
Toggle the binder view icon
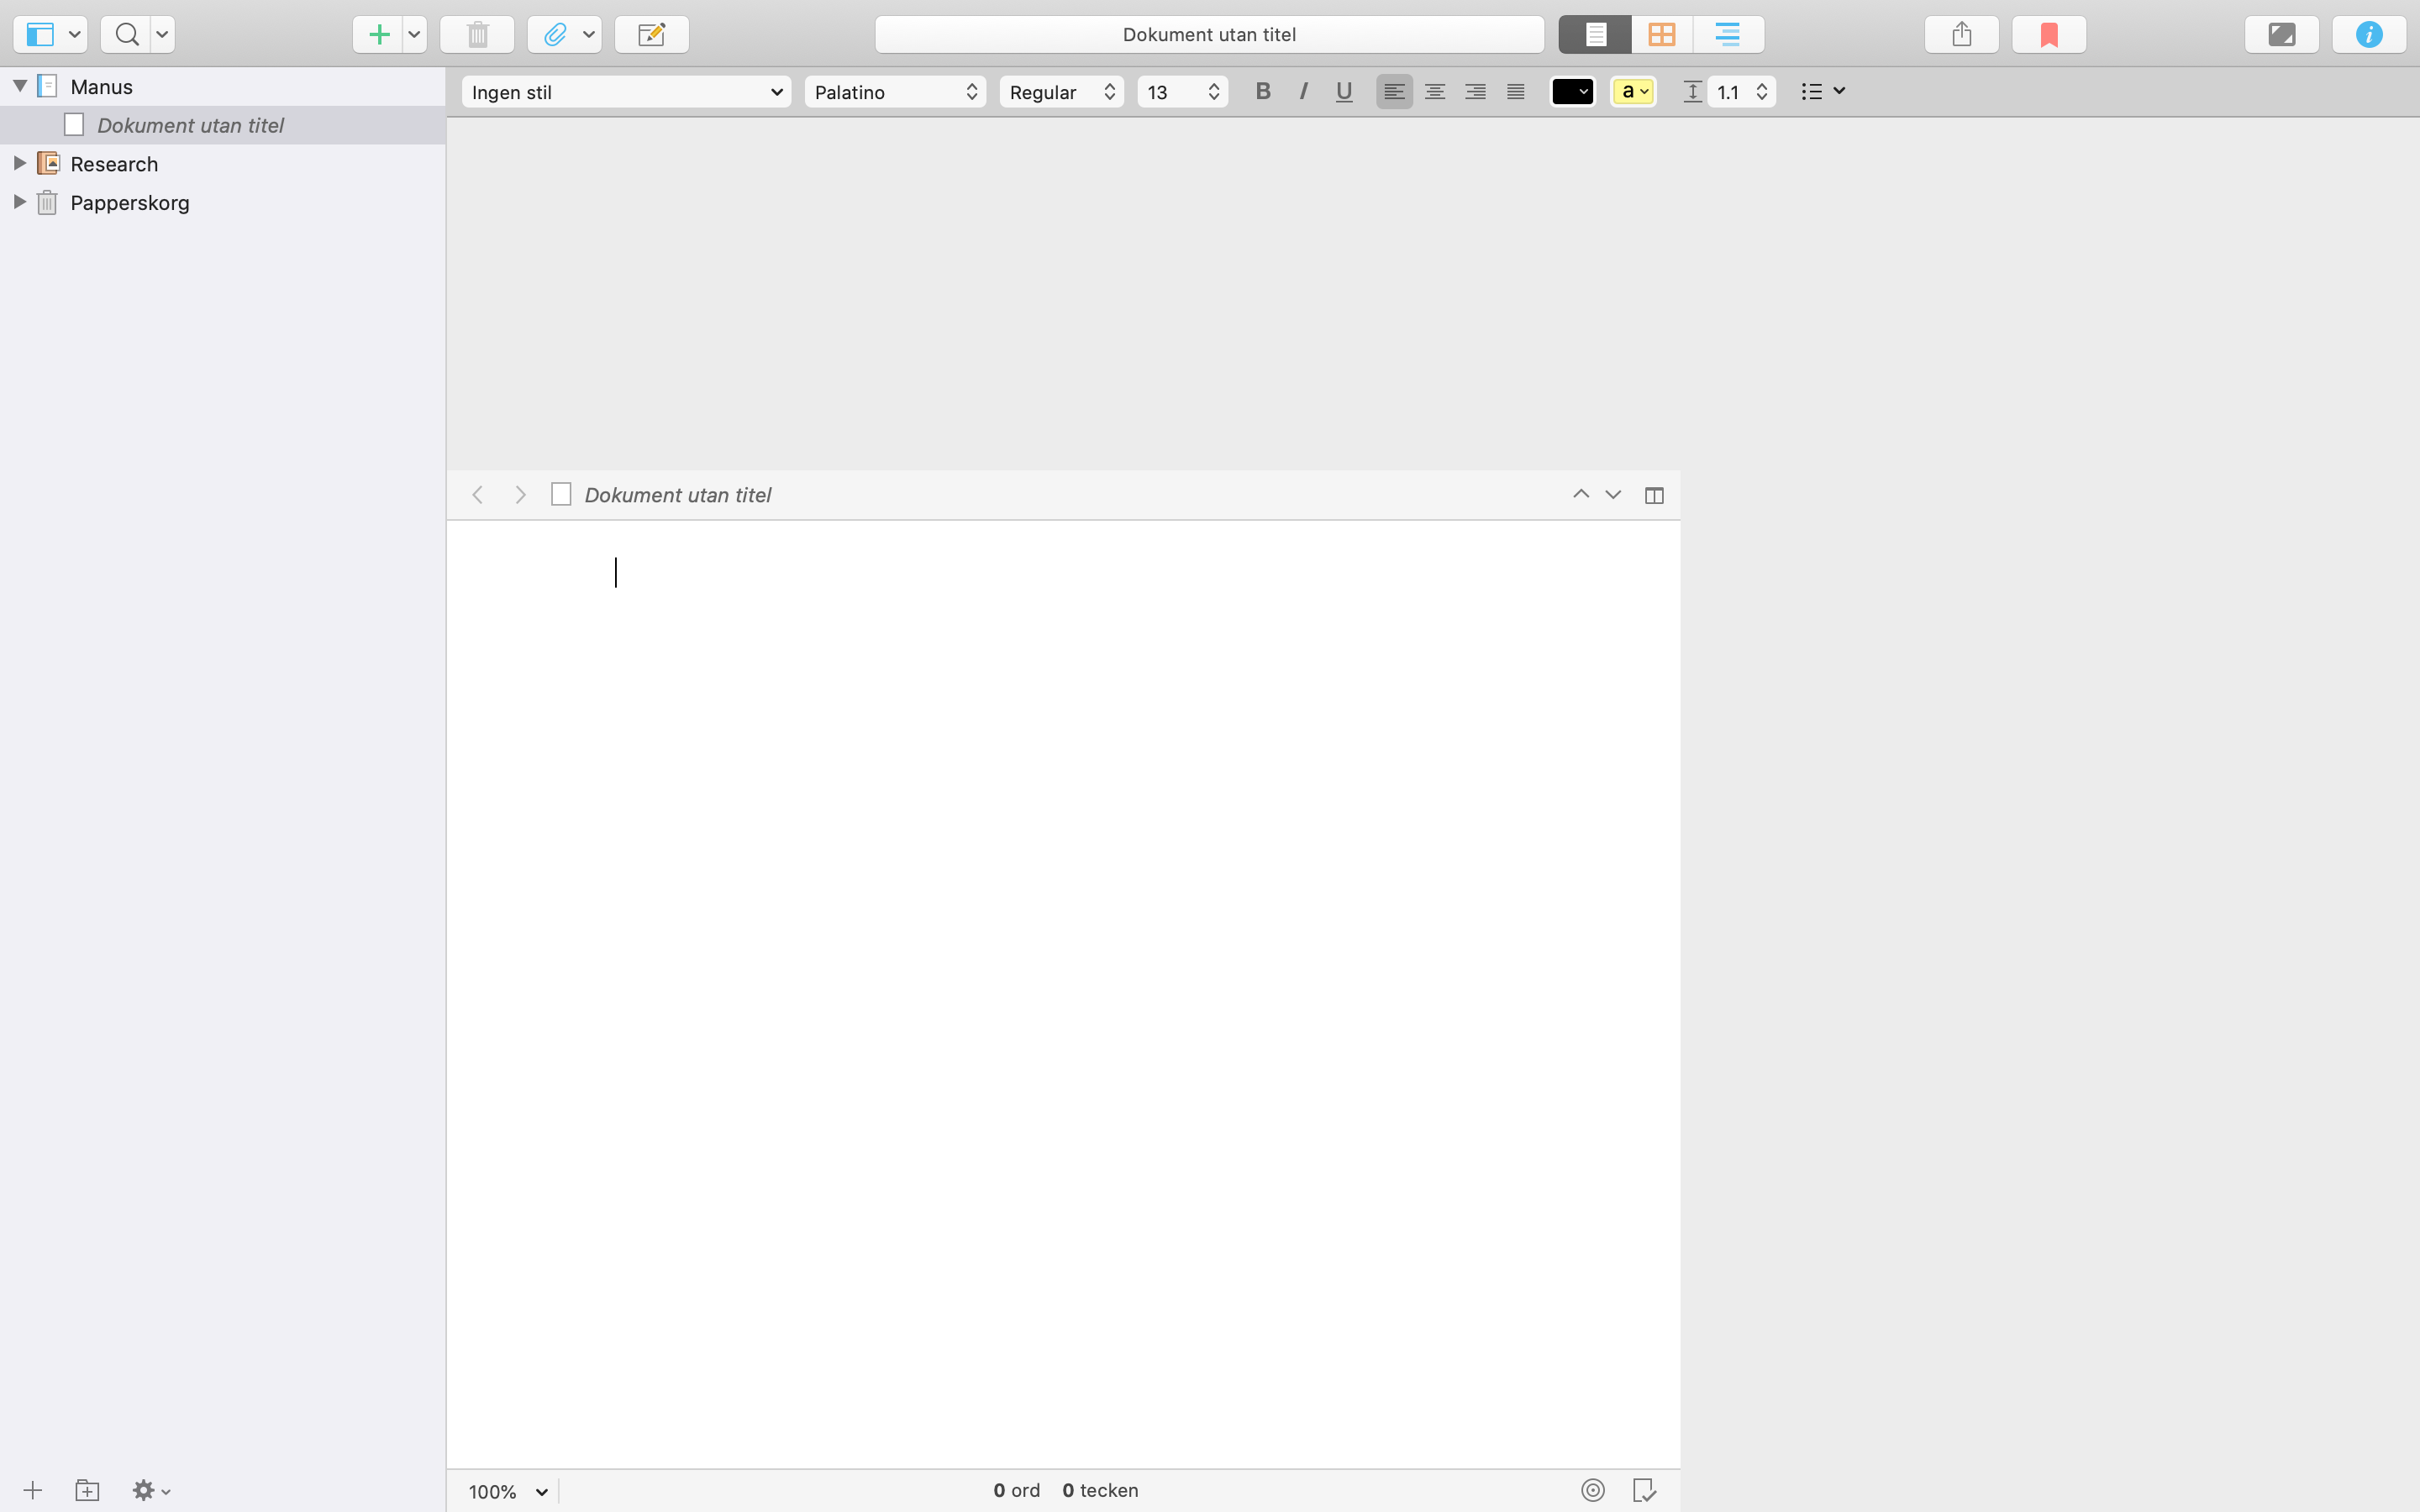pyautogui.click(x=39, y=34)
